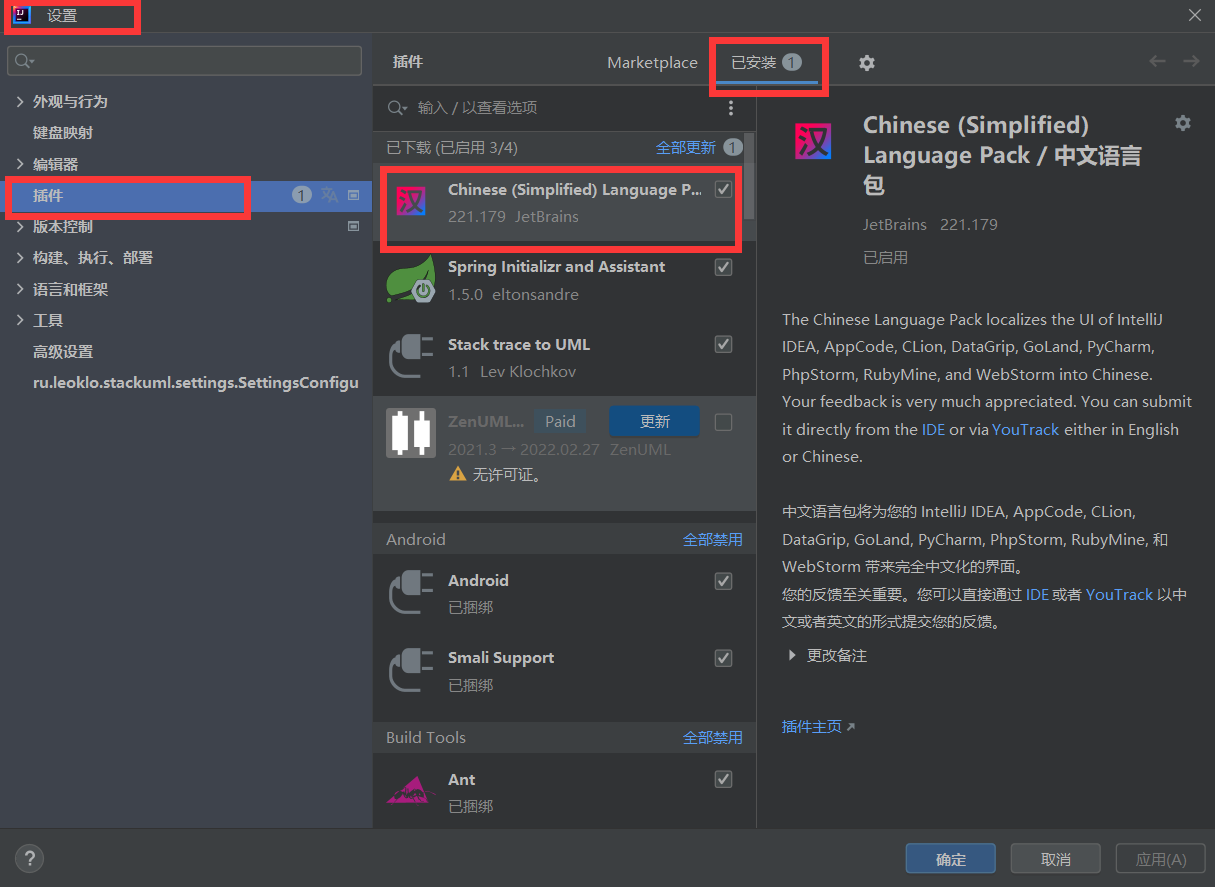
Task: Click the first YouTrack link in English description
Action: (x=1025, y=429)
